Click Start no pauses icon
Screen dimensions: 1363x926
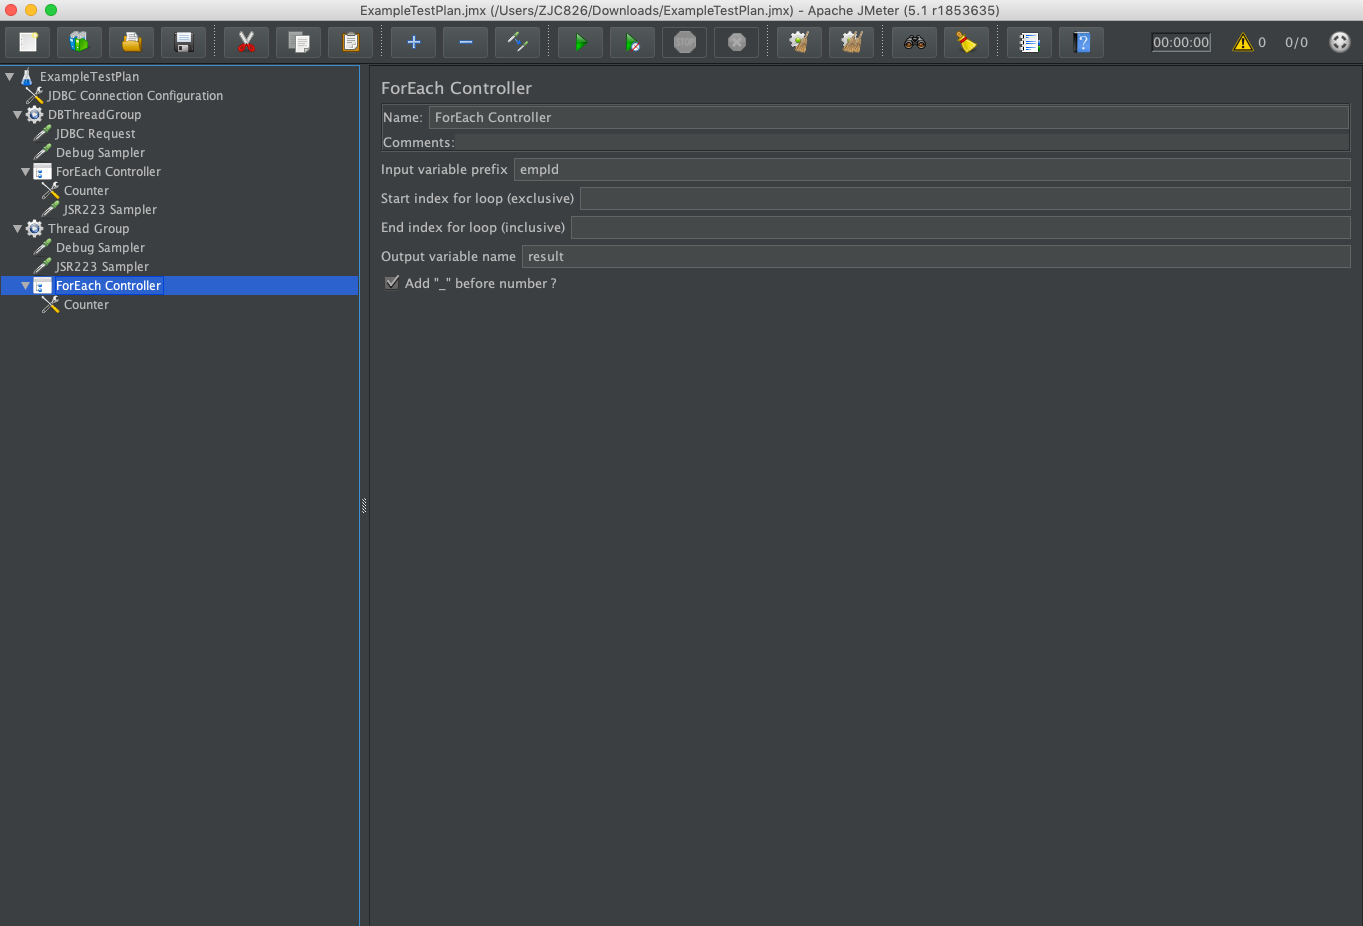click(632, 42)
